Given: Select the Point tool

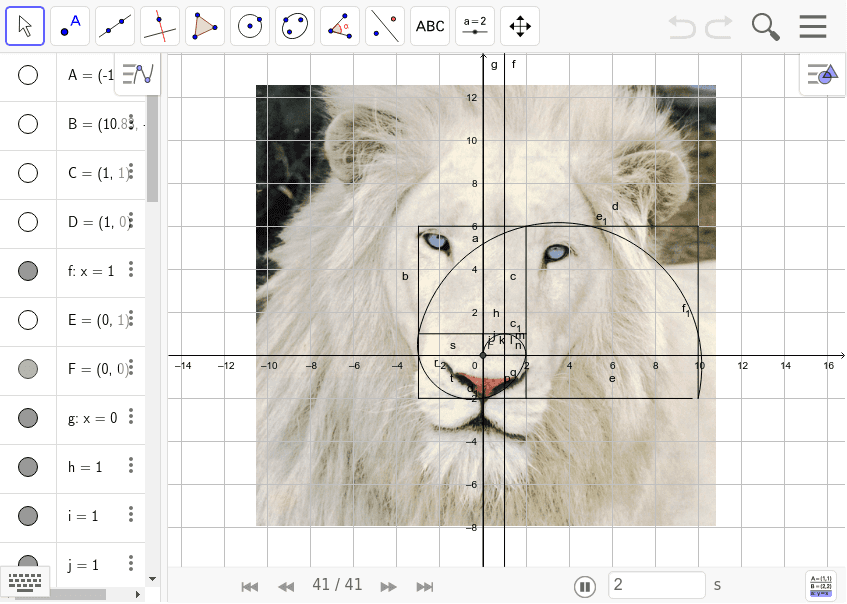Looking at the screenshot, I should coord(70,26).
